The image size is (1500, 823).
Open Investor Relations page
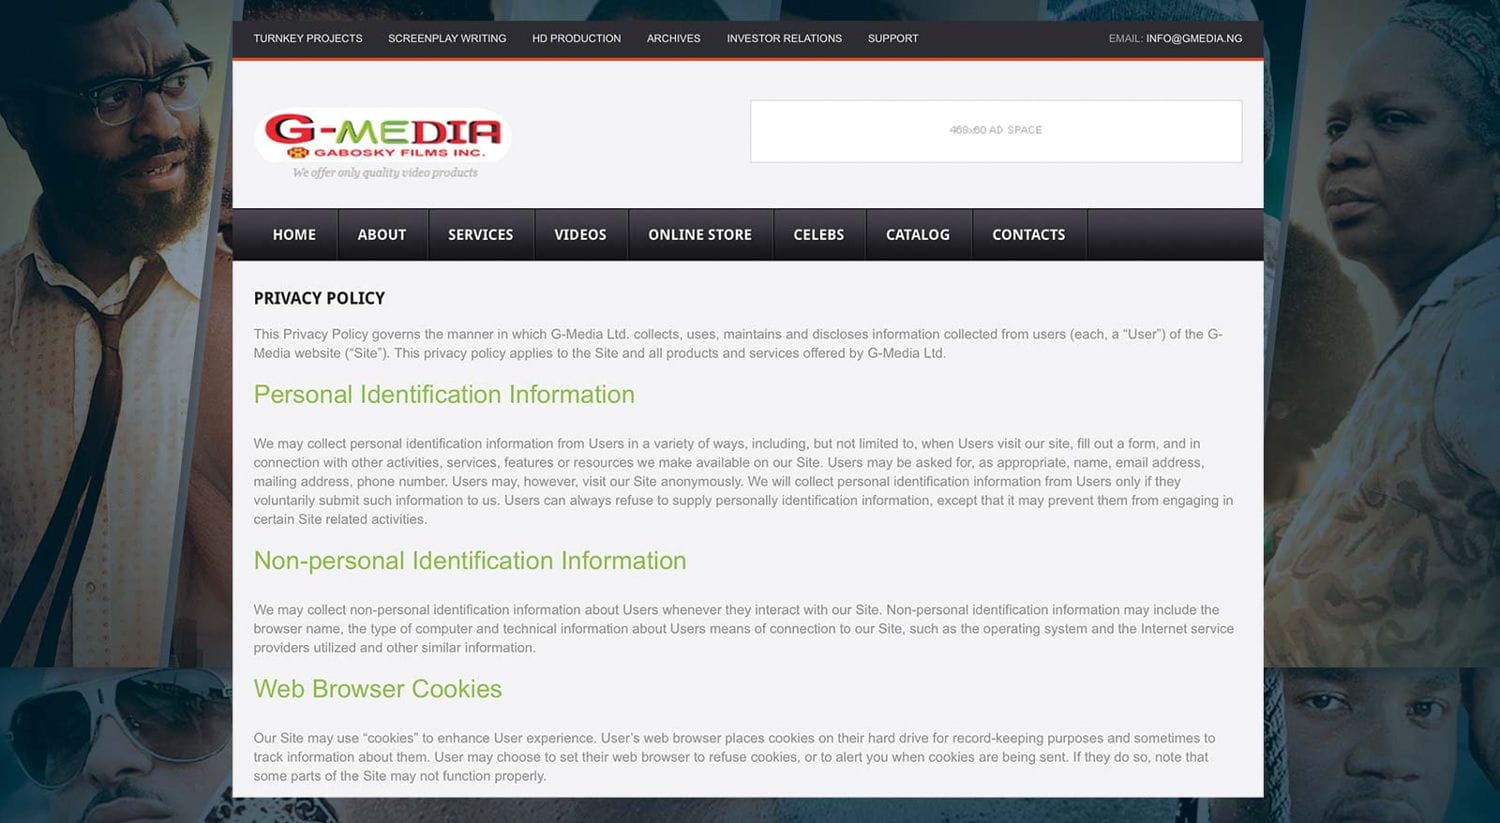pos(784,39)
